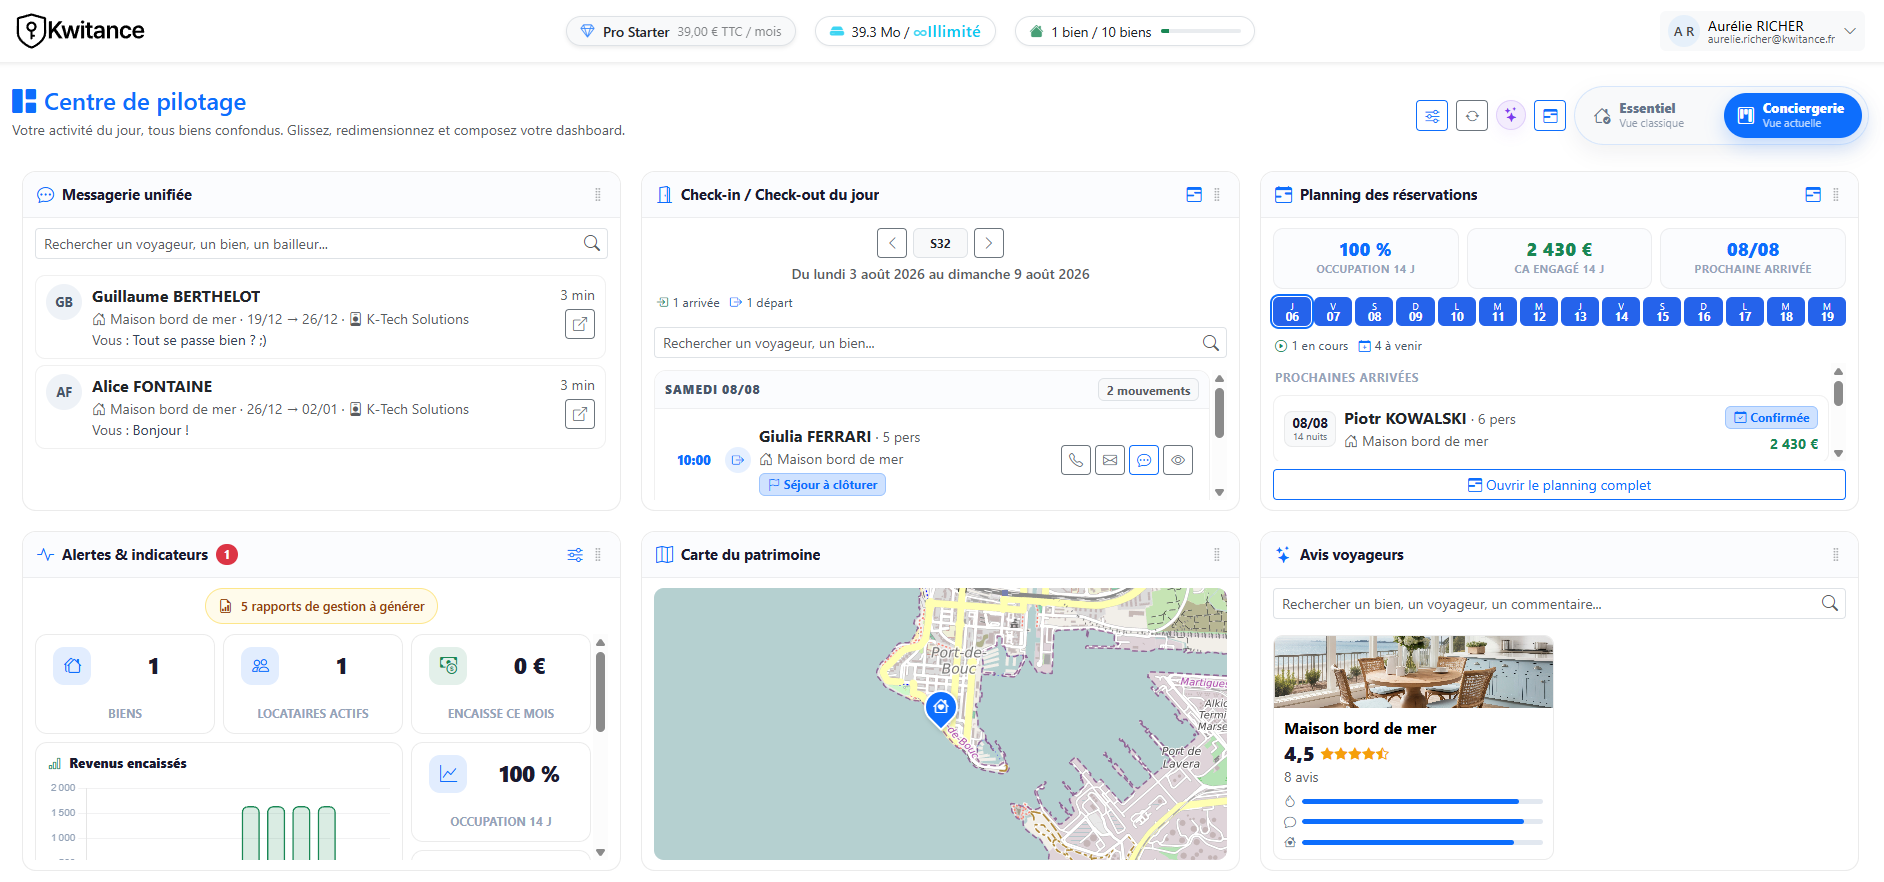
Task: Open Alice FONTAINE conversation external link icon
Action: (580, 414)
